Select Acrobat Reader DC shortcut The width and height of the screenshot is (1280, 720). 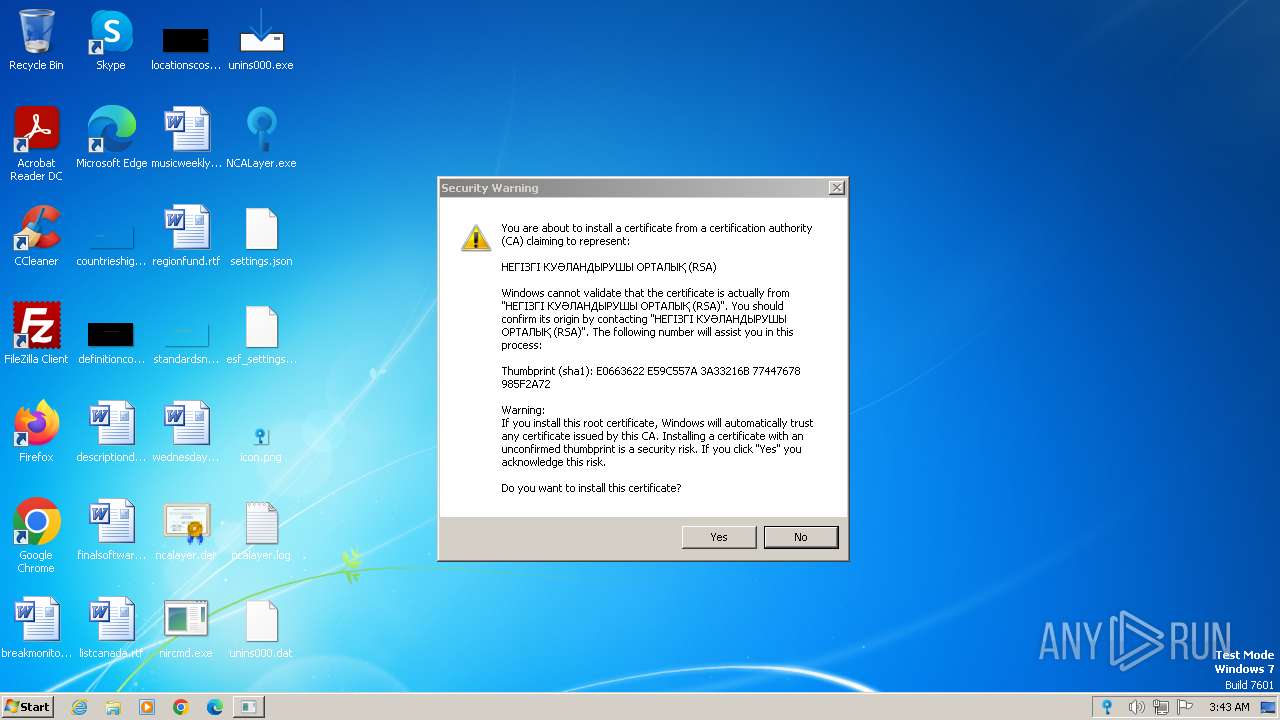click(x=36, y=144)
